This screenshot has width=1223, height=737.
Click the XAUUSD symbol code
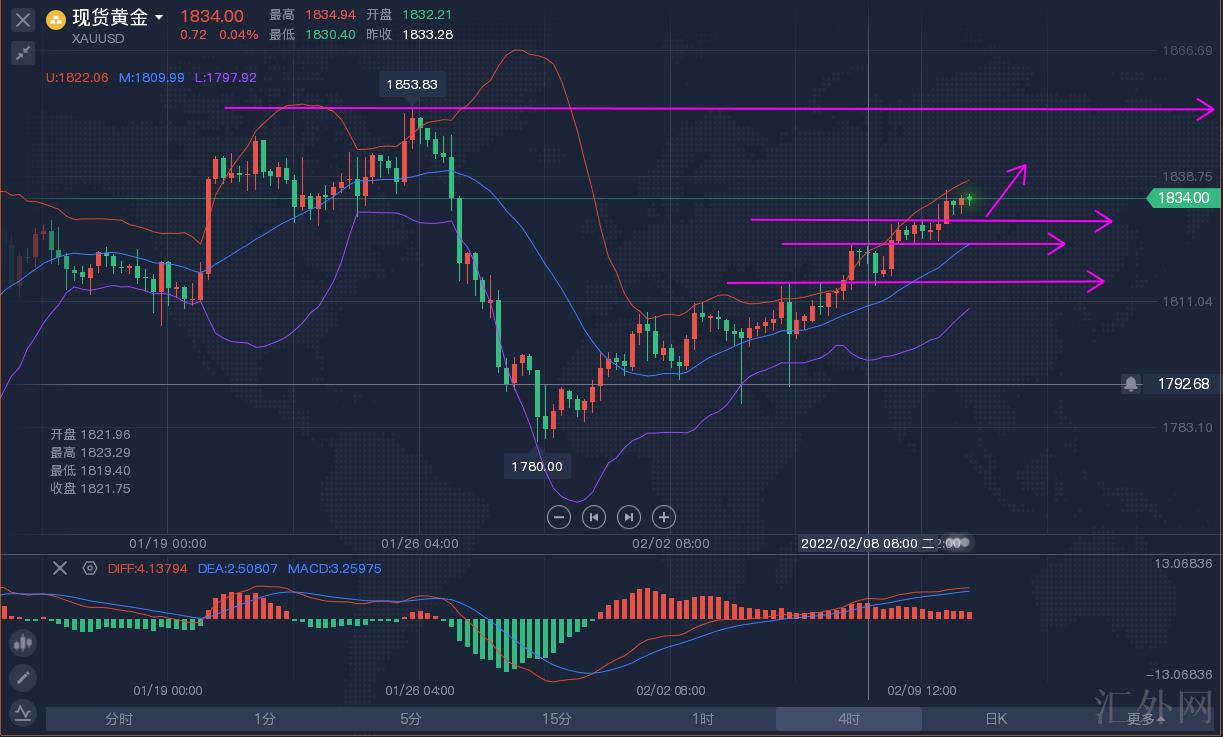(x=98, y=39)
